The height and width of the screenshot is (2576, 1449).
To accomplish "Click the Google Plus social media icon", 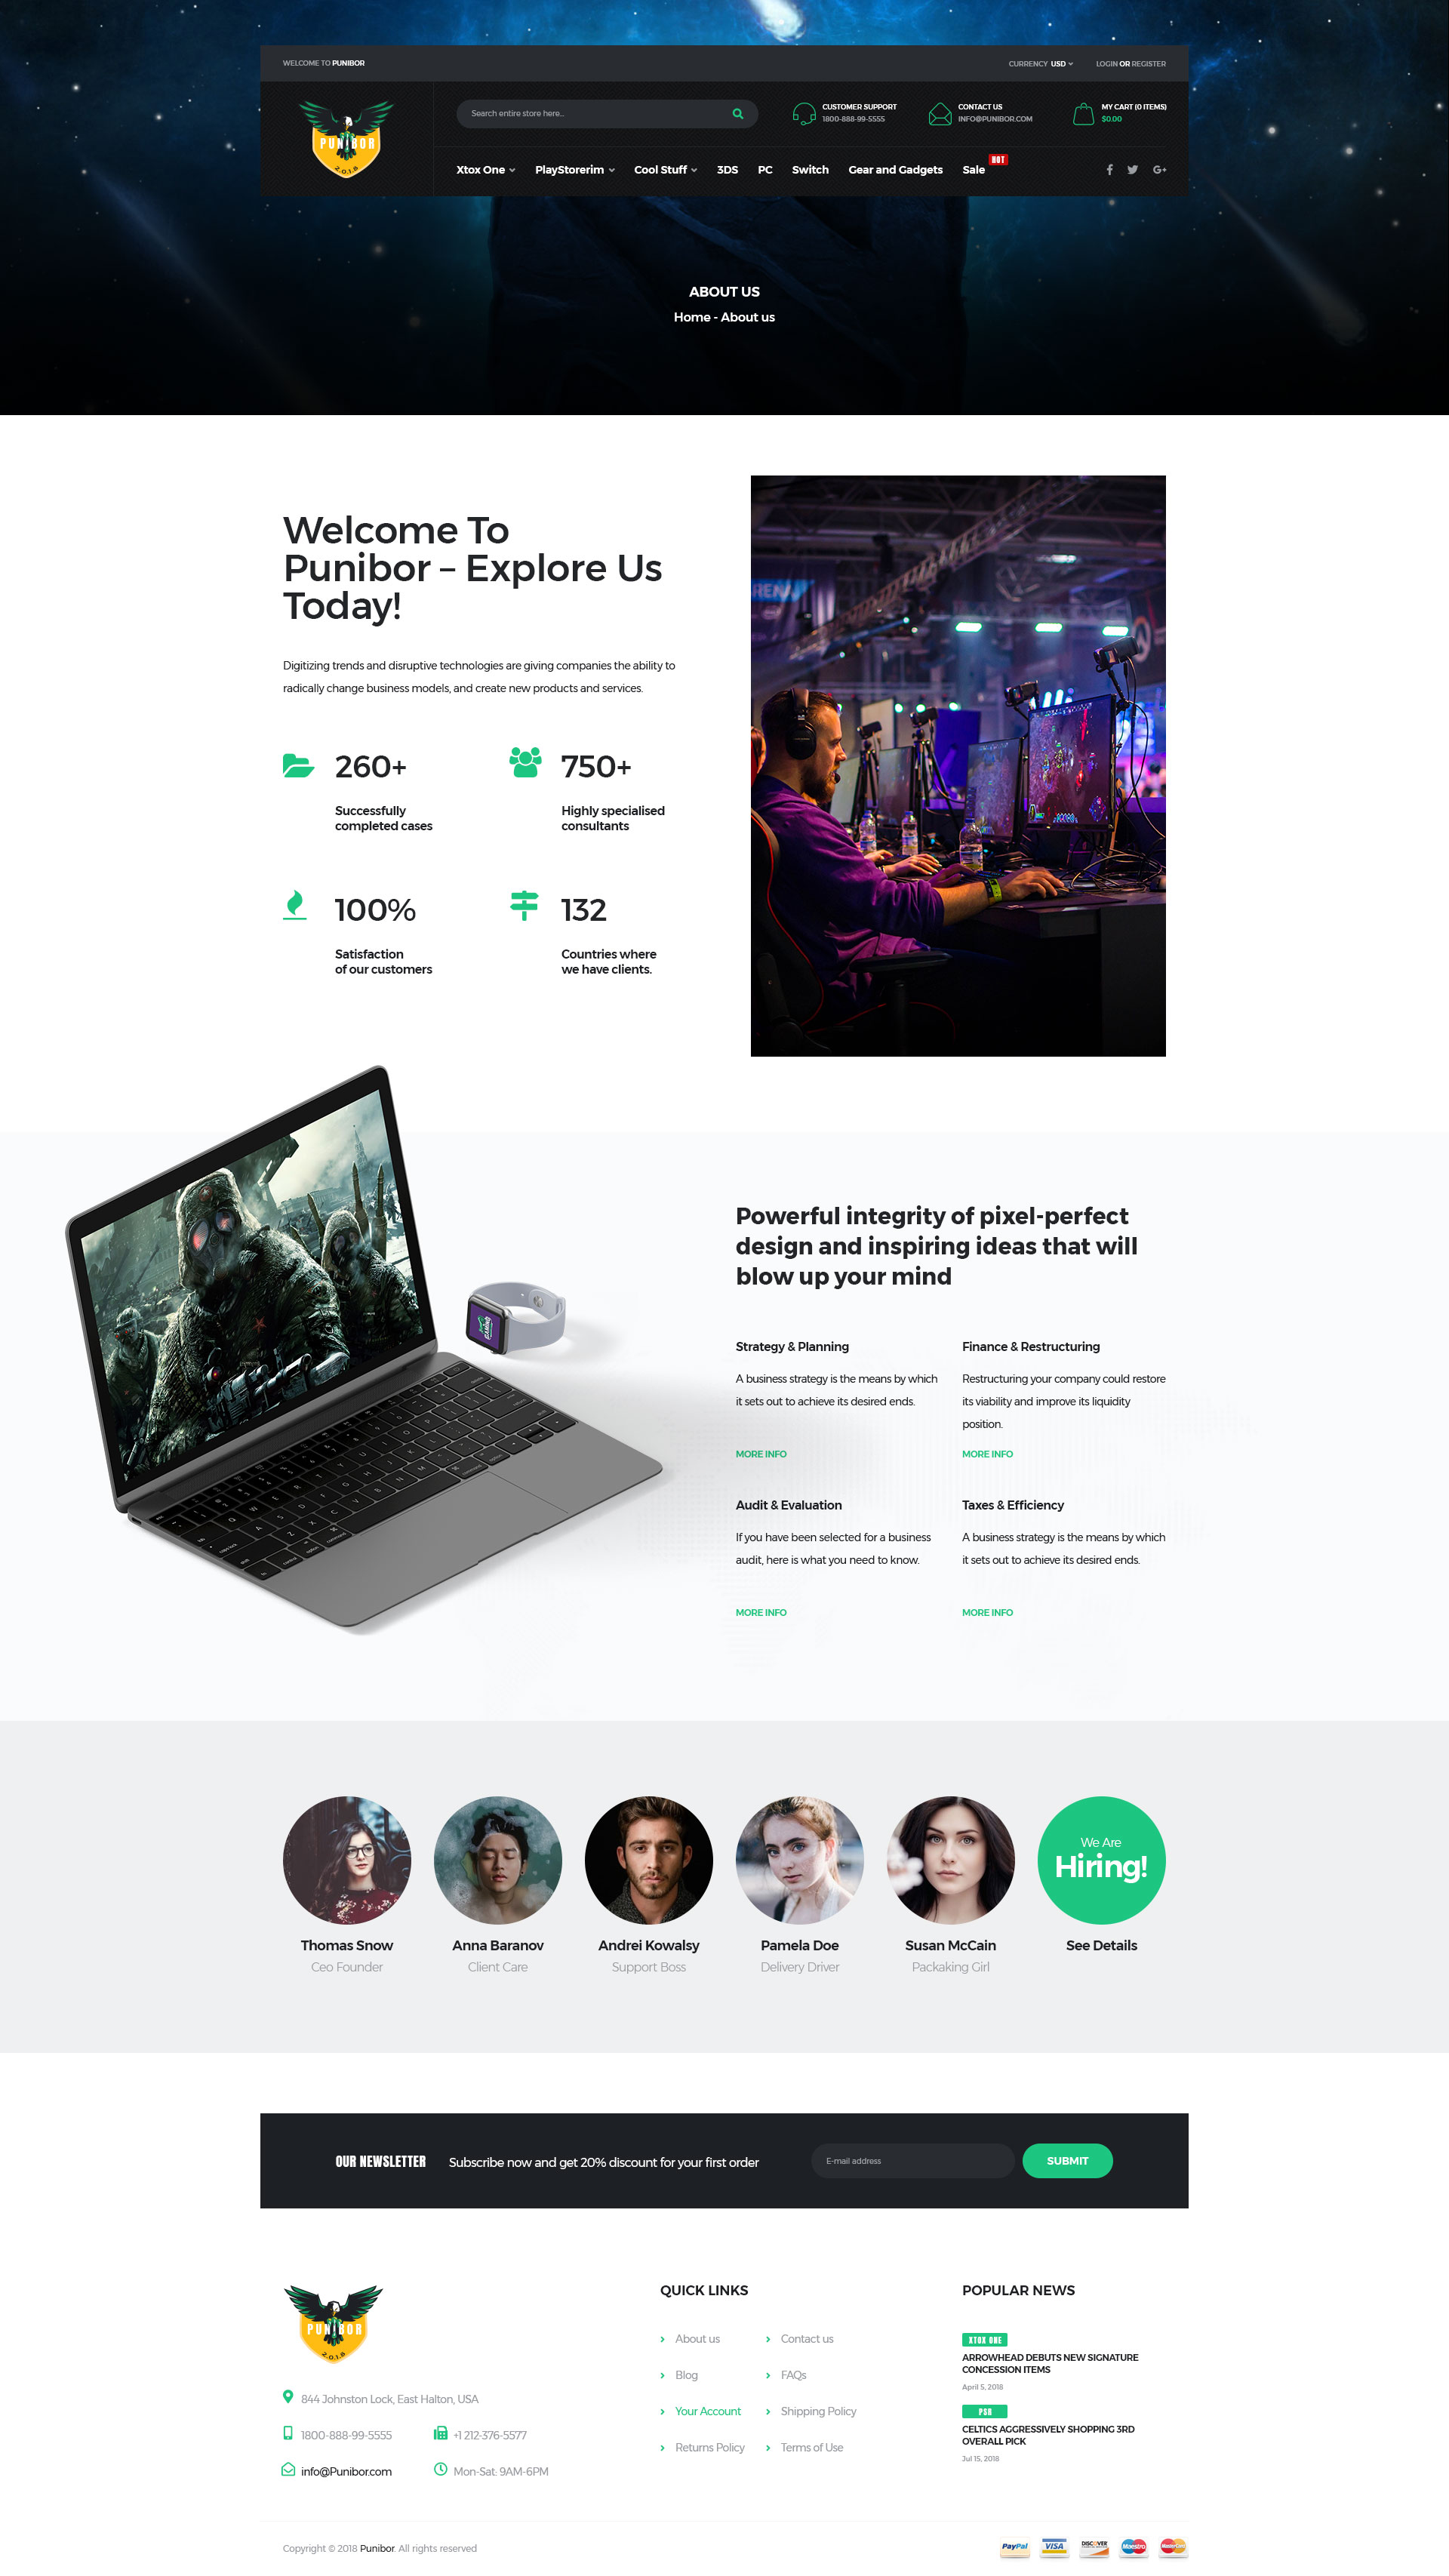I will pos(1159,170).
